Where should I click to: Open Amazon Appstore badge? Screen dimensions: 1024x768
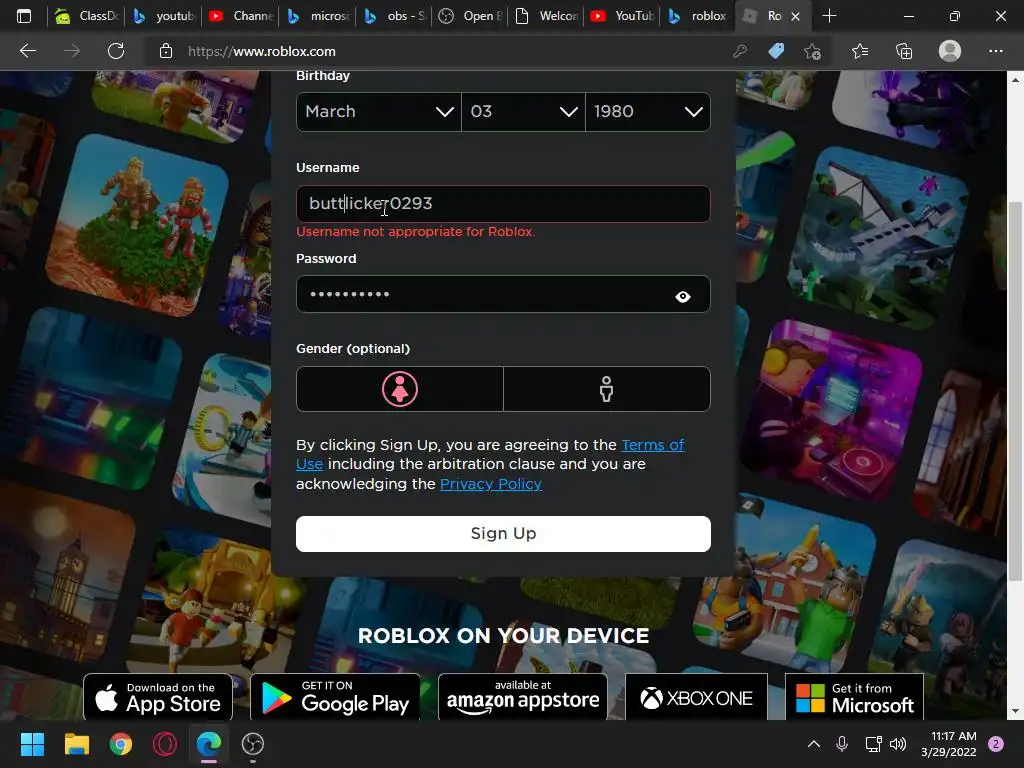(x=522, y=697)
